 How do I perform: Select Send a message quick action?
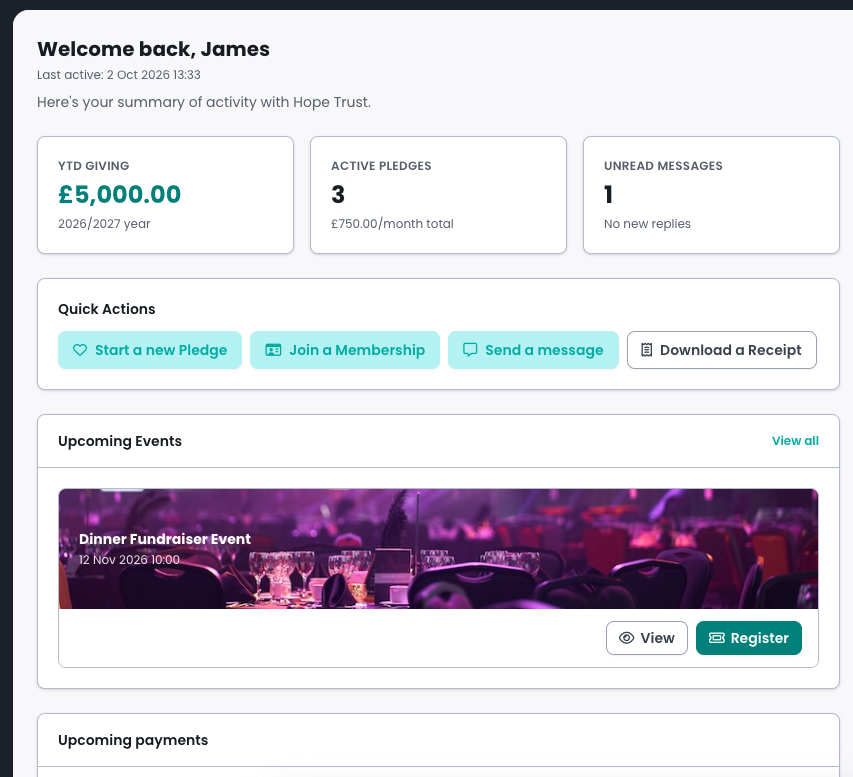pos(533,350)
